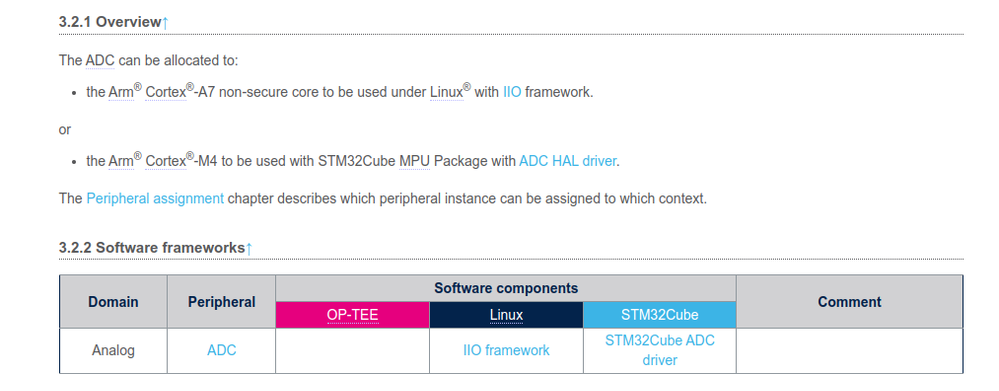Open the ADC link in Peripheral column
Image resolution: width=999 pixels, height=391 pixels.
point(222,350)
